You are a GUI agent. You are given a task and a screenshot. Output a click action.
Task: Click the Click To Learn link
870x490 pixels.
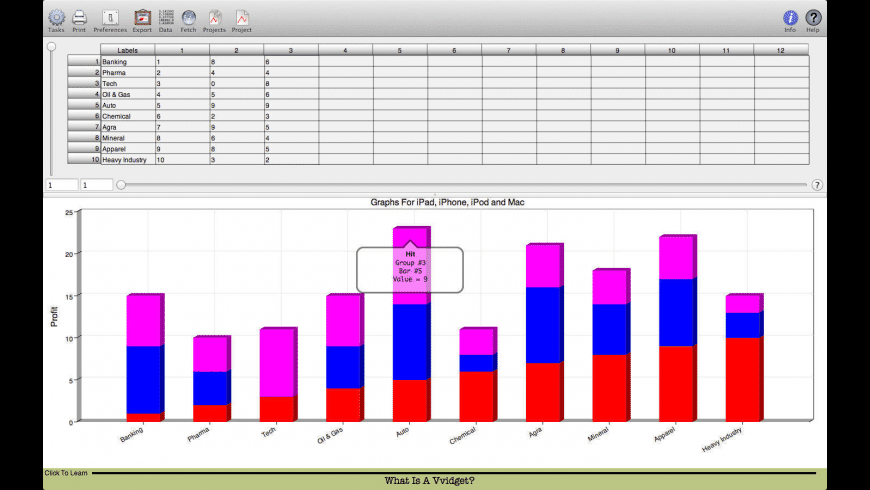coord(66,473)
